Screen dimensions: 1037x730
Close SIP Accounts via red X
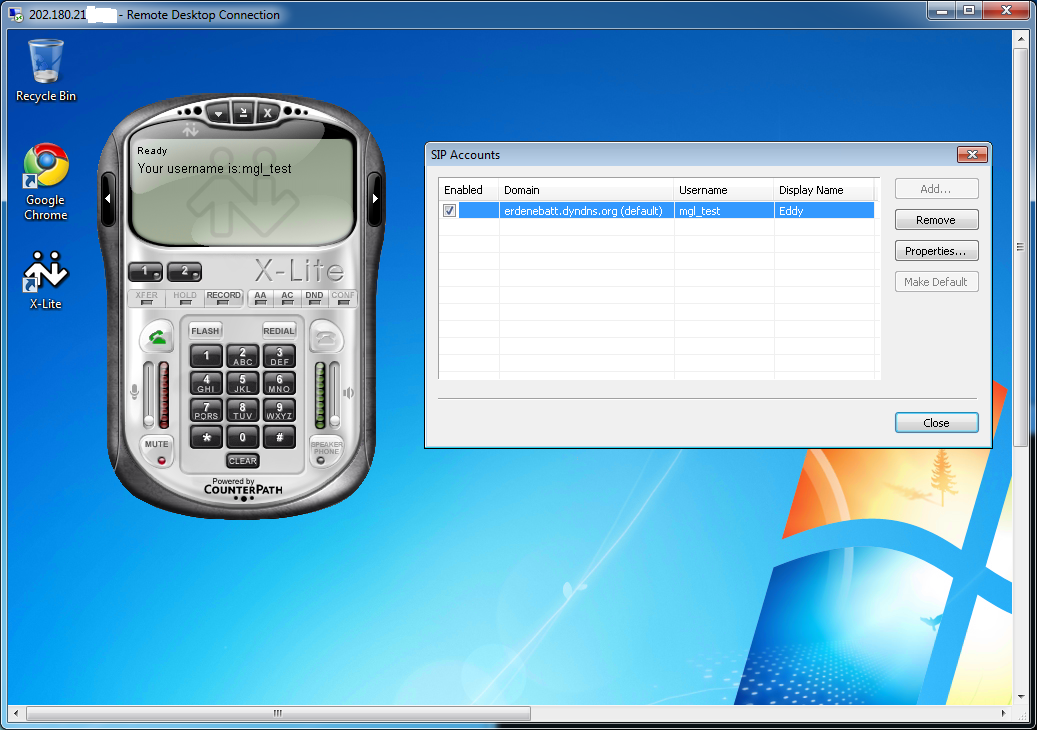pos(972,154)
